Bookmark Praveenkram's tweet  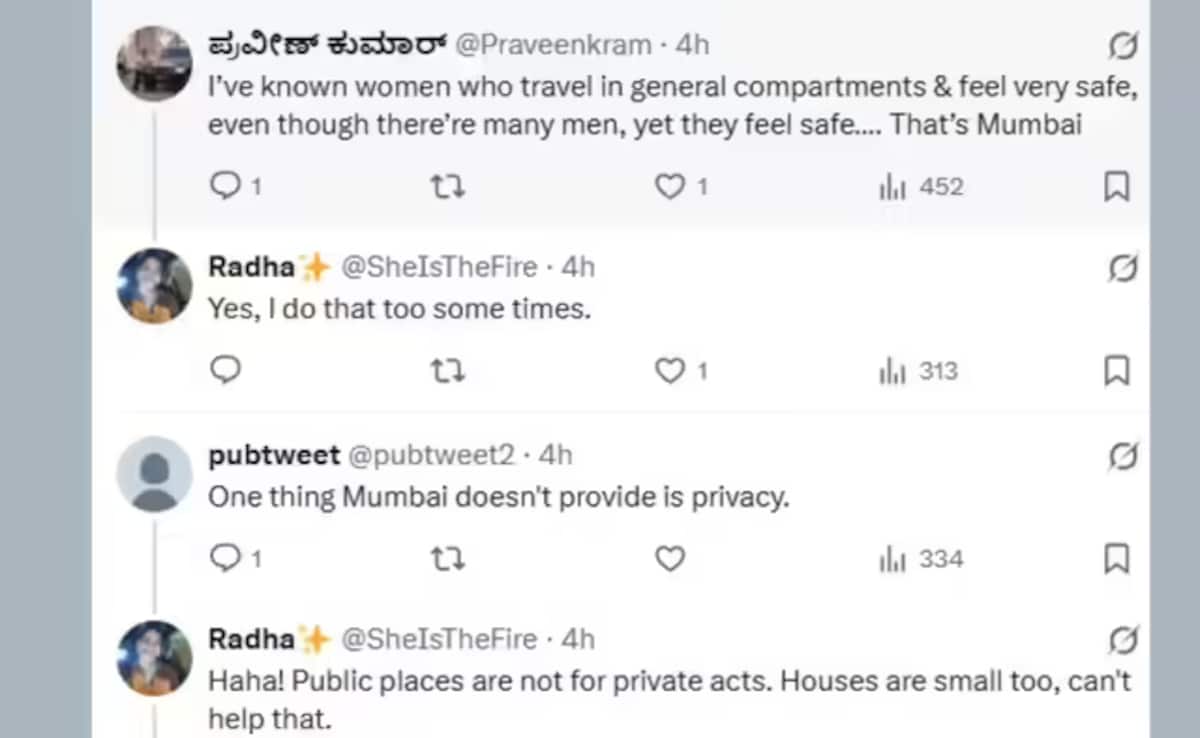pos(1116,186)
